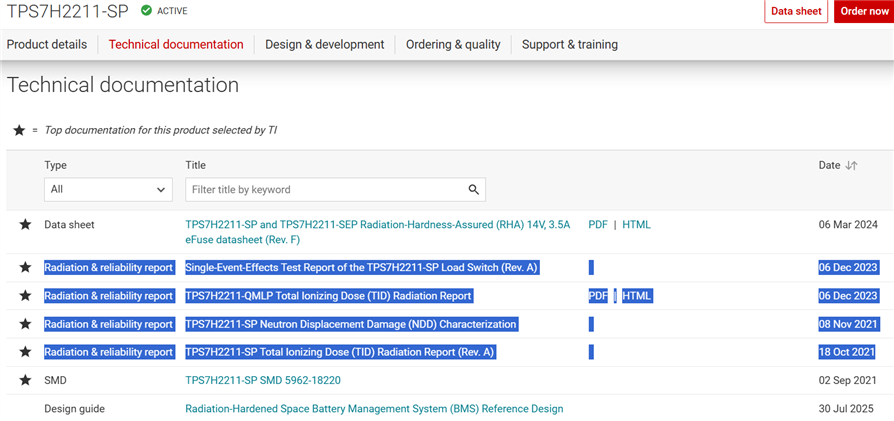
Task: Click the green ACTIVE status checkmark icon
Action: pyautogui.click(x=147, y=10)
